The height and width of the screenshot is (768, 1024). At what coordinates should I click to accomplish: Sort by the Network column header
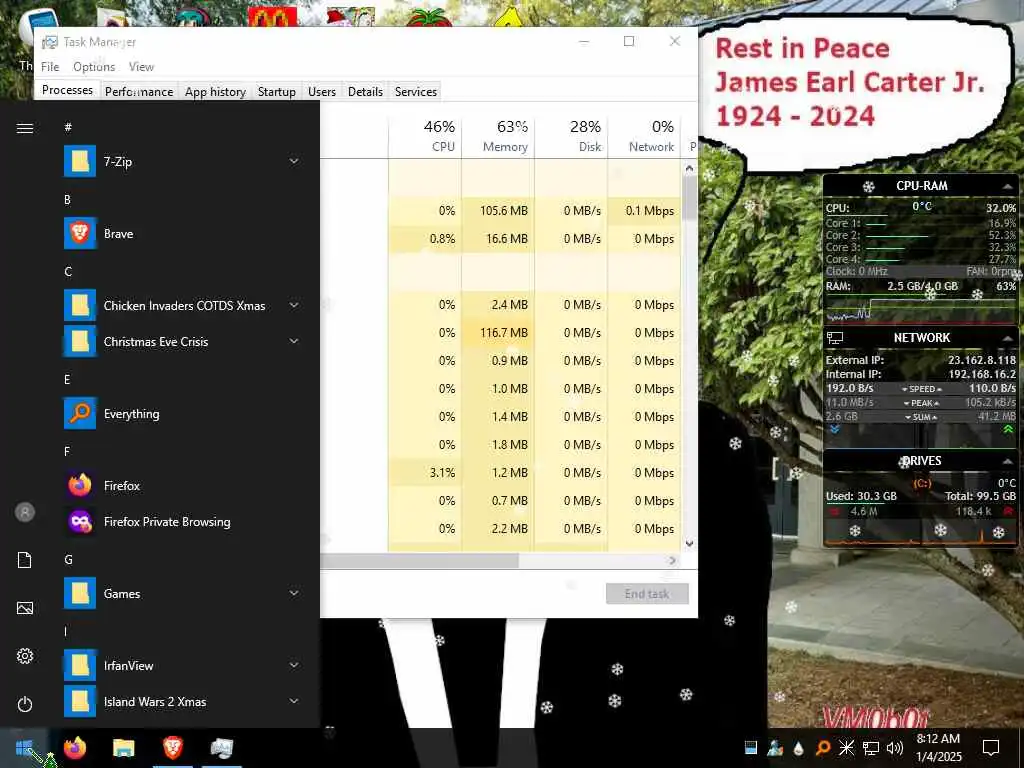pyautogui.click(x=644, y=136)
